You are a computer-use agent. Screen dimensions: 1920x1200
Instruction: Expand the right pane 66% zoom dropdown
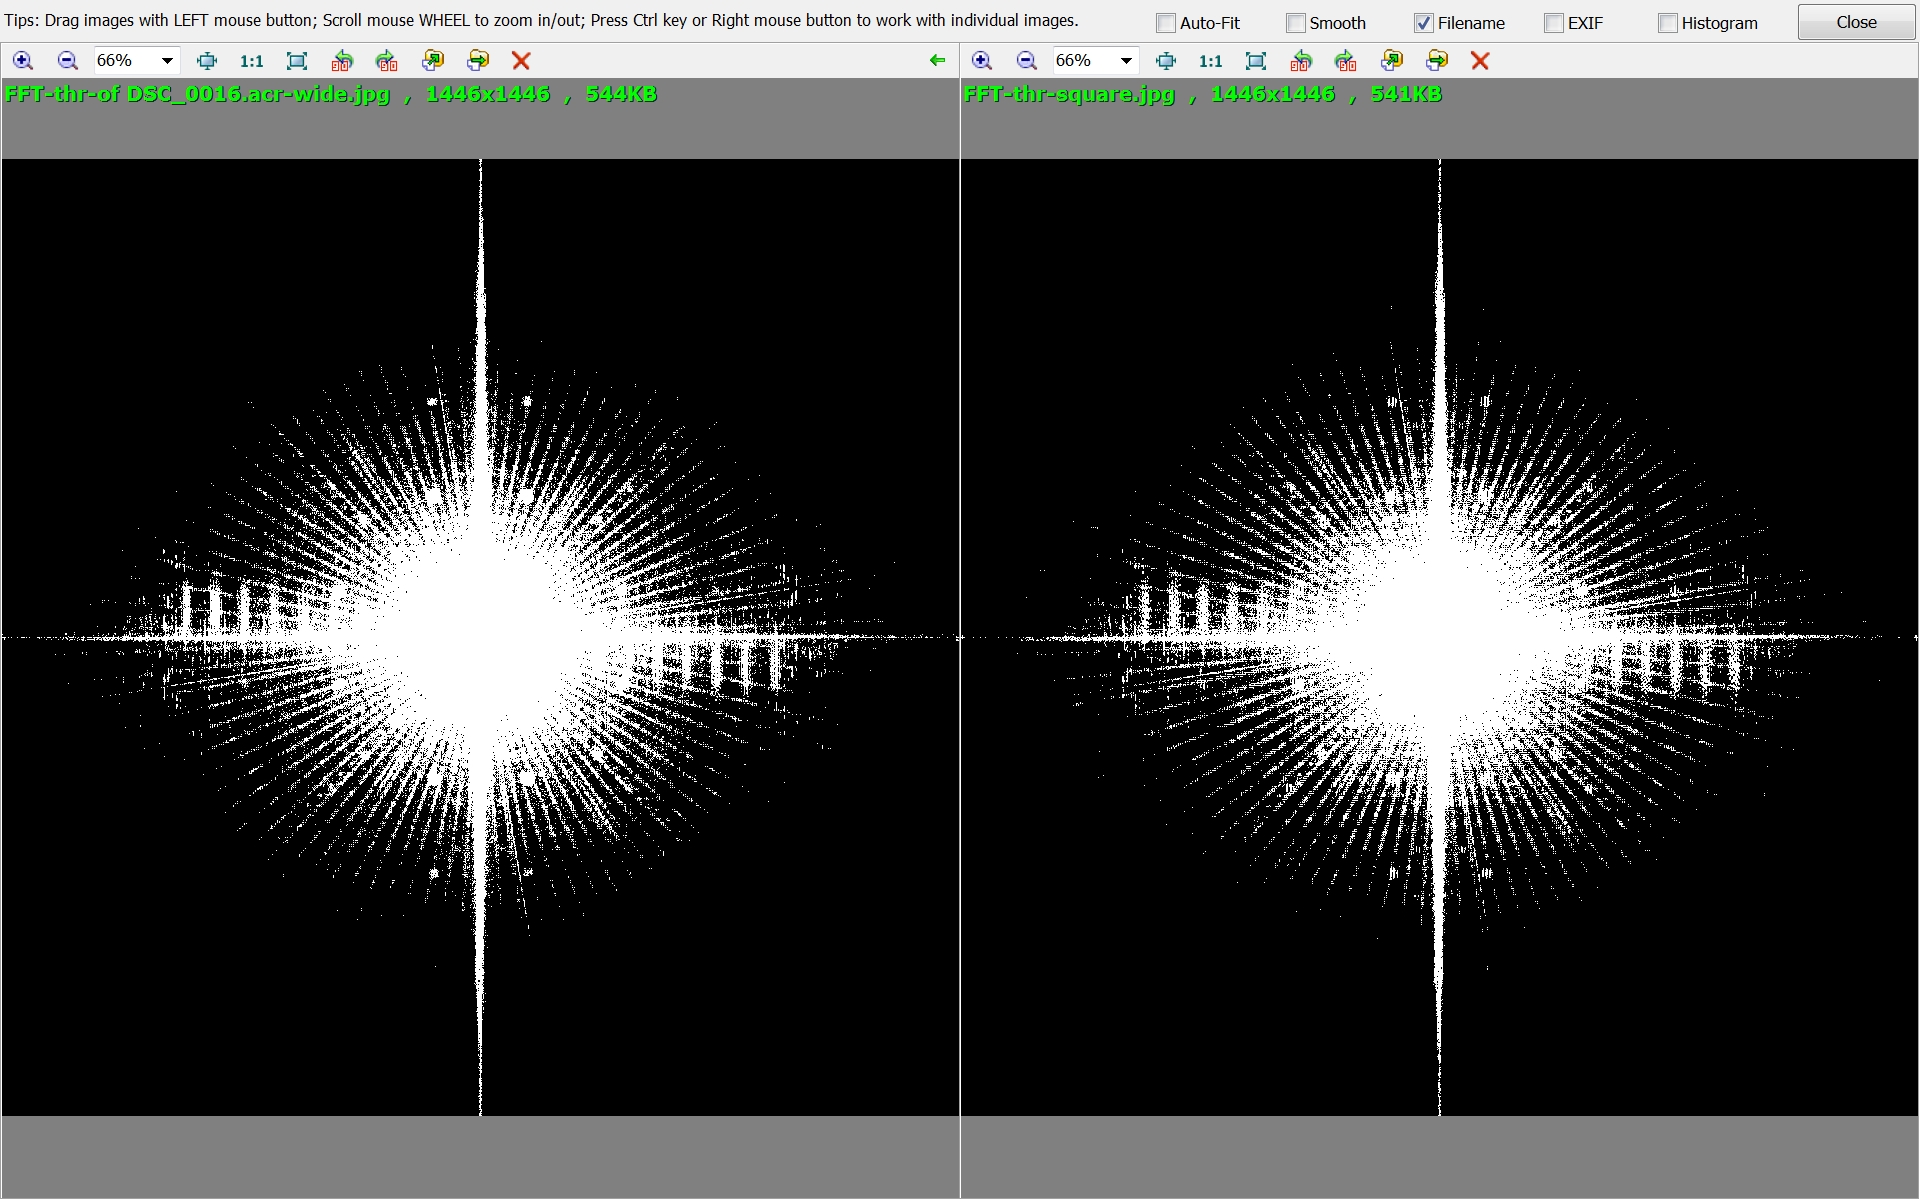pyautogui.click(x=1126, y=61)
